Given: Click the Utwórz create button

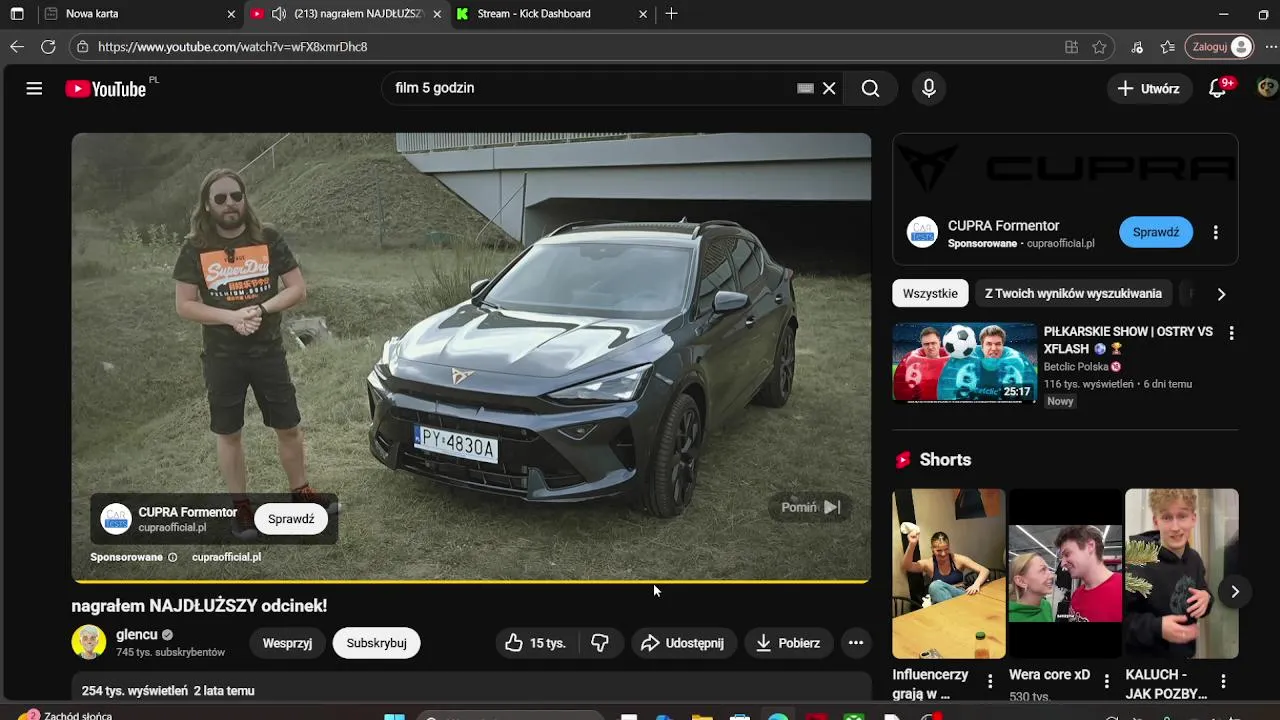Looking at the screenshot, I should coord(1148,88).
